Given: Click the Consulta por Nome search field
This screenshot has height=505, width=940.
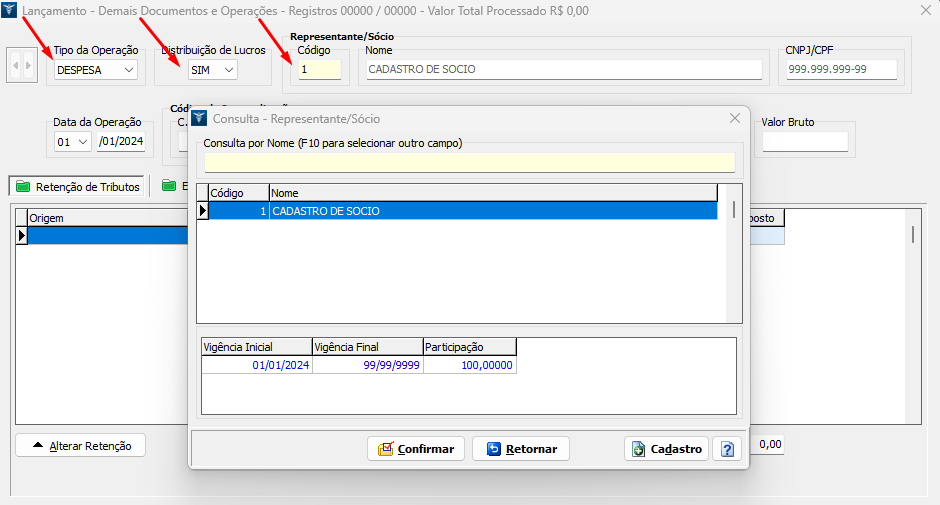Looking at the screenshot, I should [x=469, y=162].
